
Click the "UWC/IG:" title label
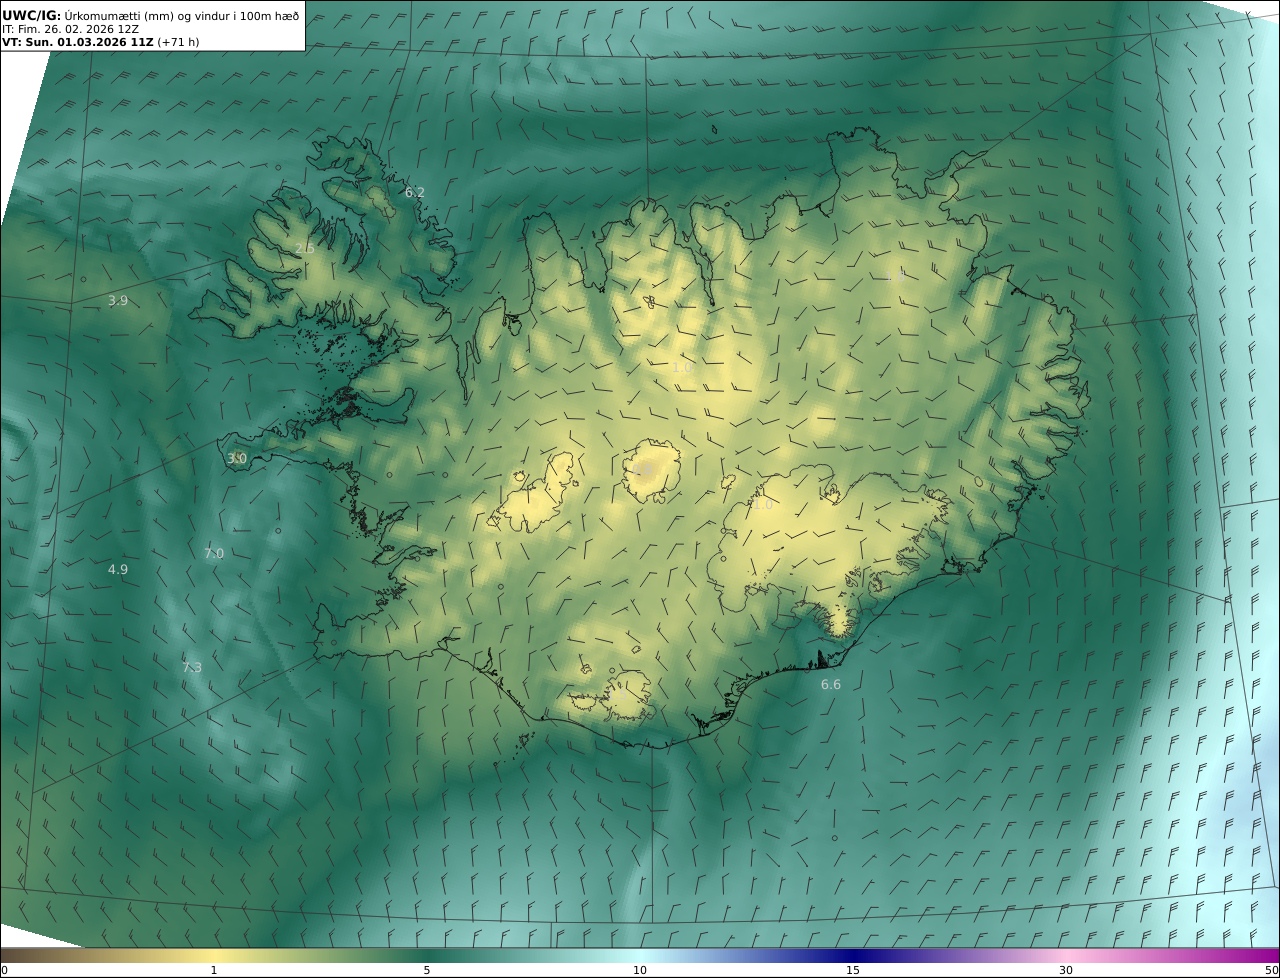pos(31,15)
